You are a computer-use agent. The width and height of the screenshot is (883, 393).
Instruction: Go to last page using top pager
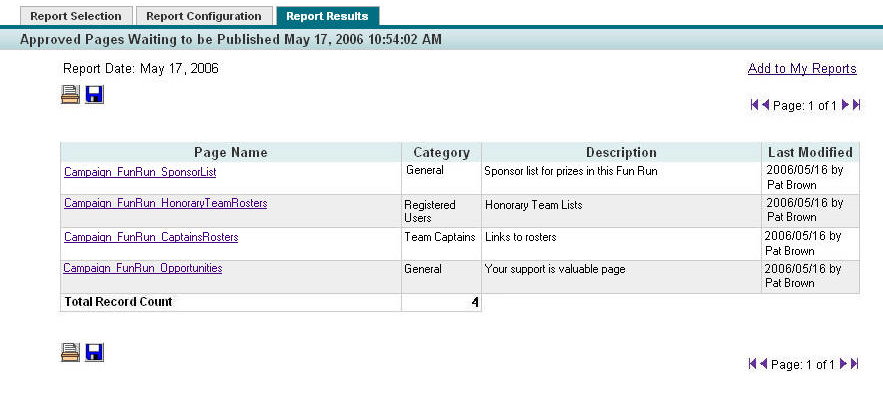pyautogui.click(x=857, y=104)
